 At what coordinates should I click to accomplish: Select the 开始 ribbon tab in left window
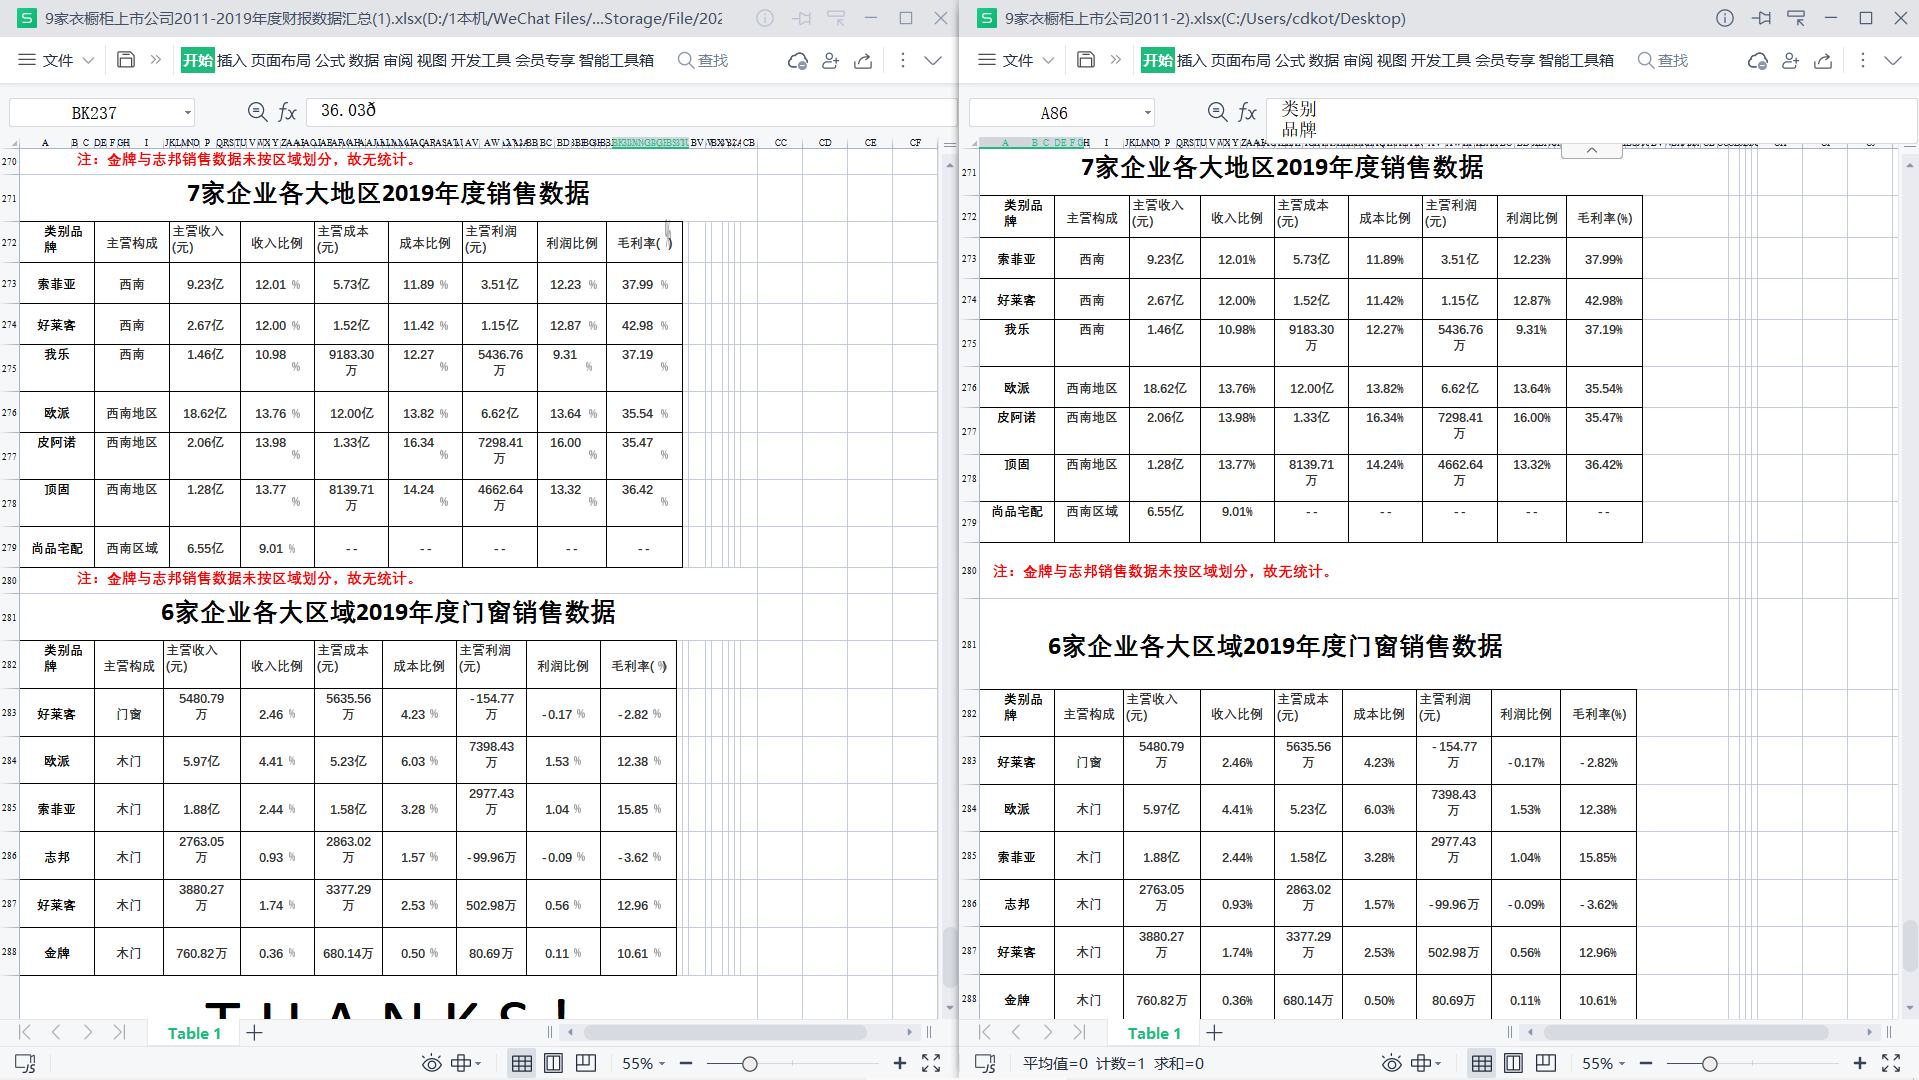(x=198, y=60)
